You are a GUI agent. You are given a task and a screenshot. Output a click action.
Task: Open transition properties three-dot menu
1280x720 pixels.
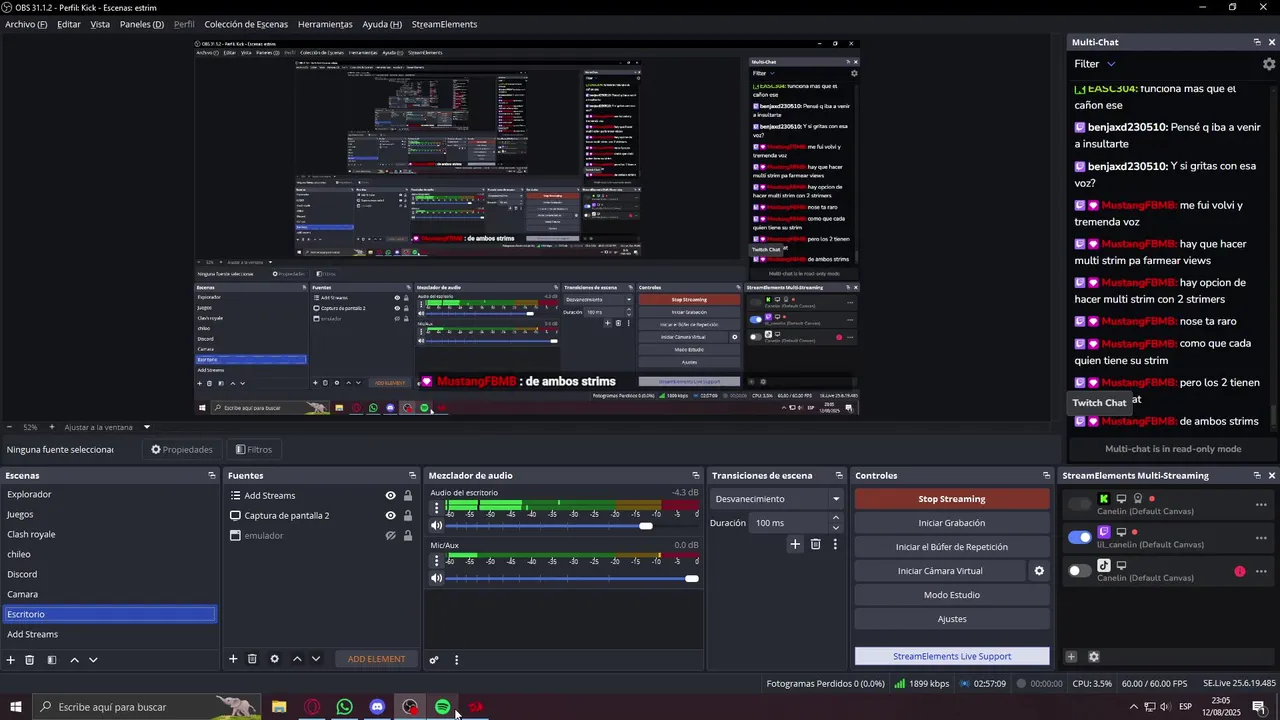(x=835, y=544)
